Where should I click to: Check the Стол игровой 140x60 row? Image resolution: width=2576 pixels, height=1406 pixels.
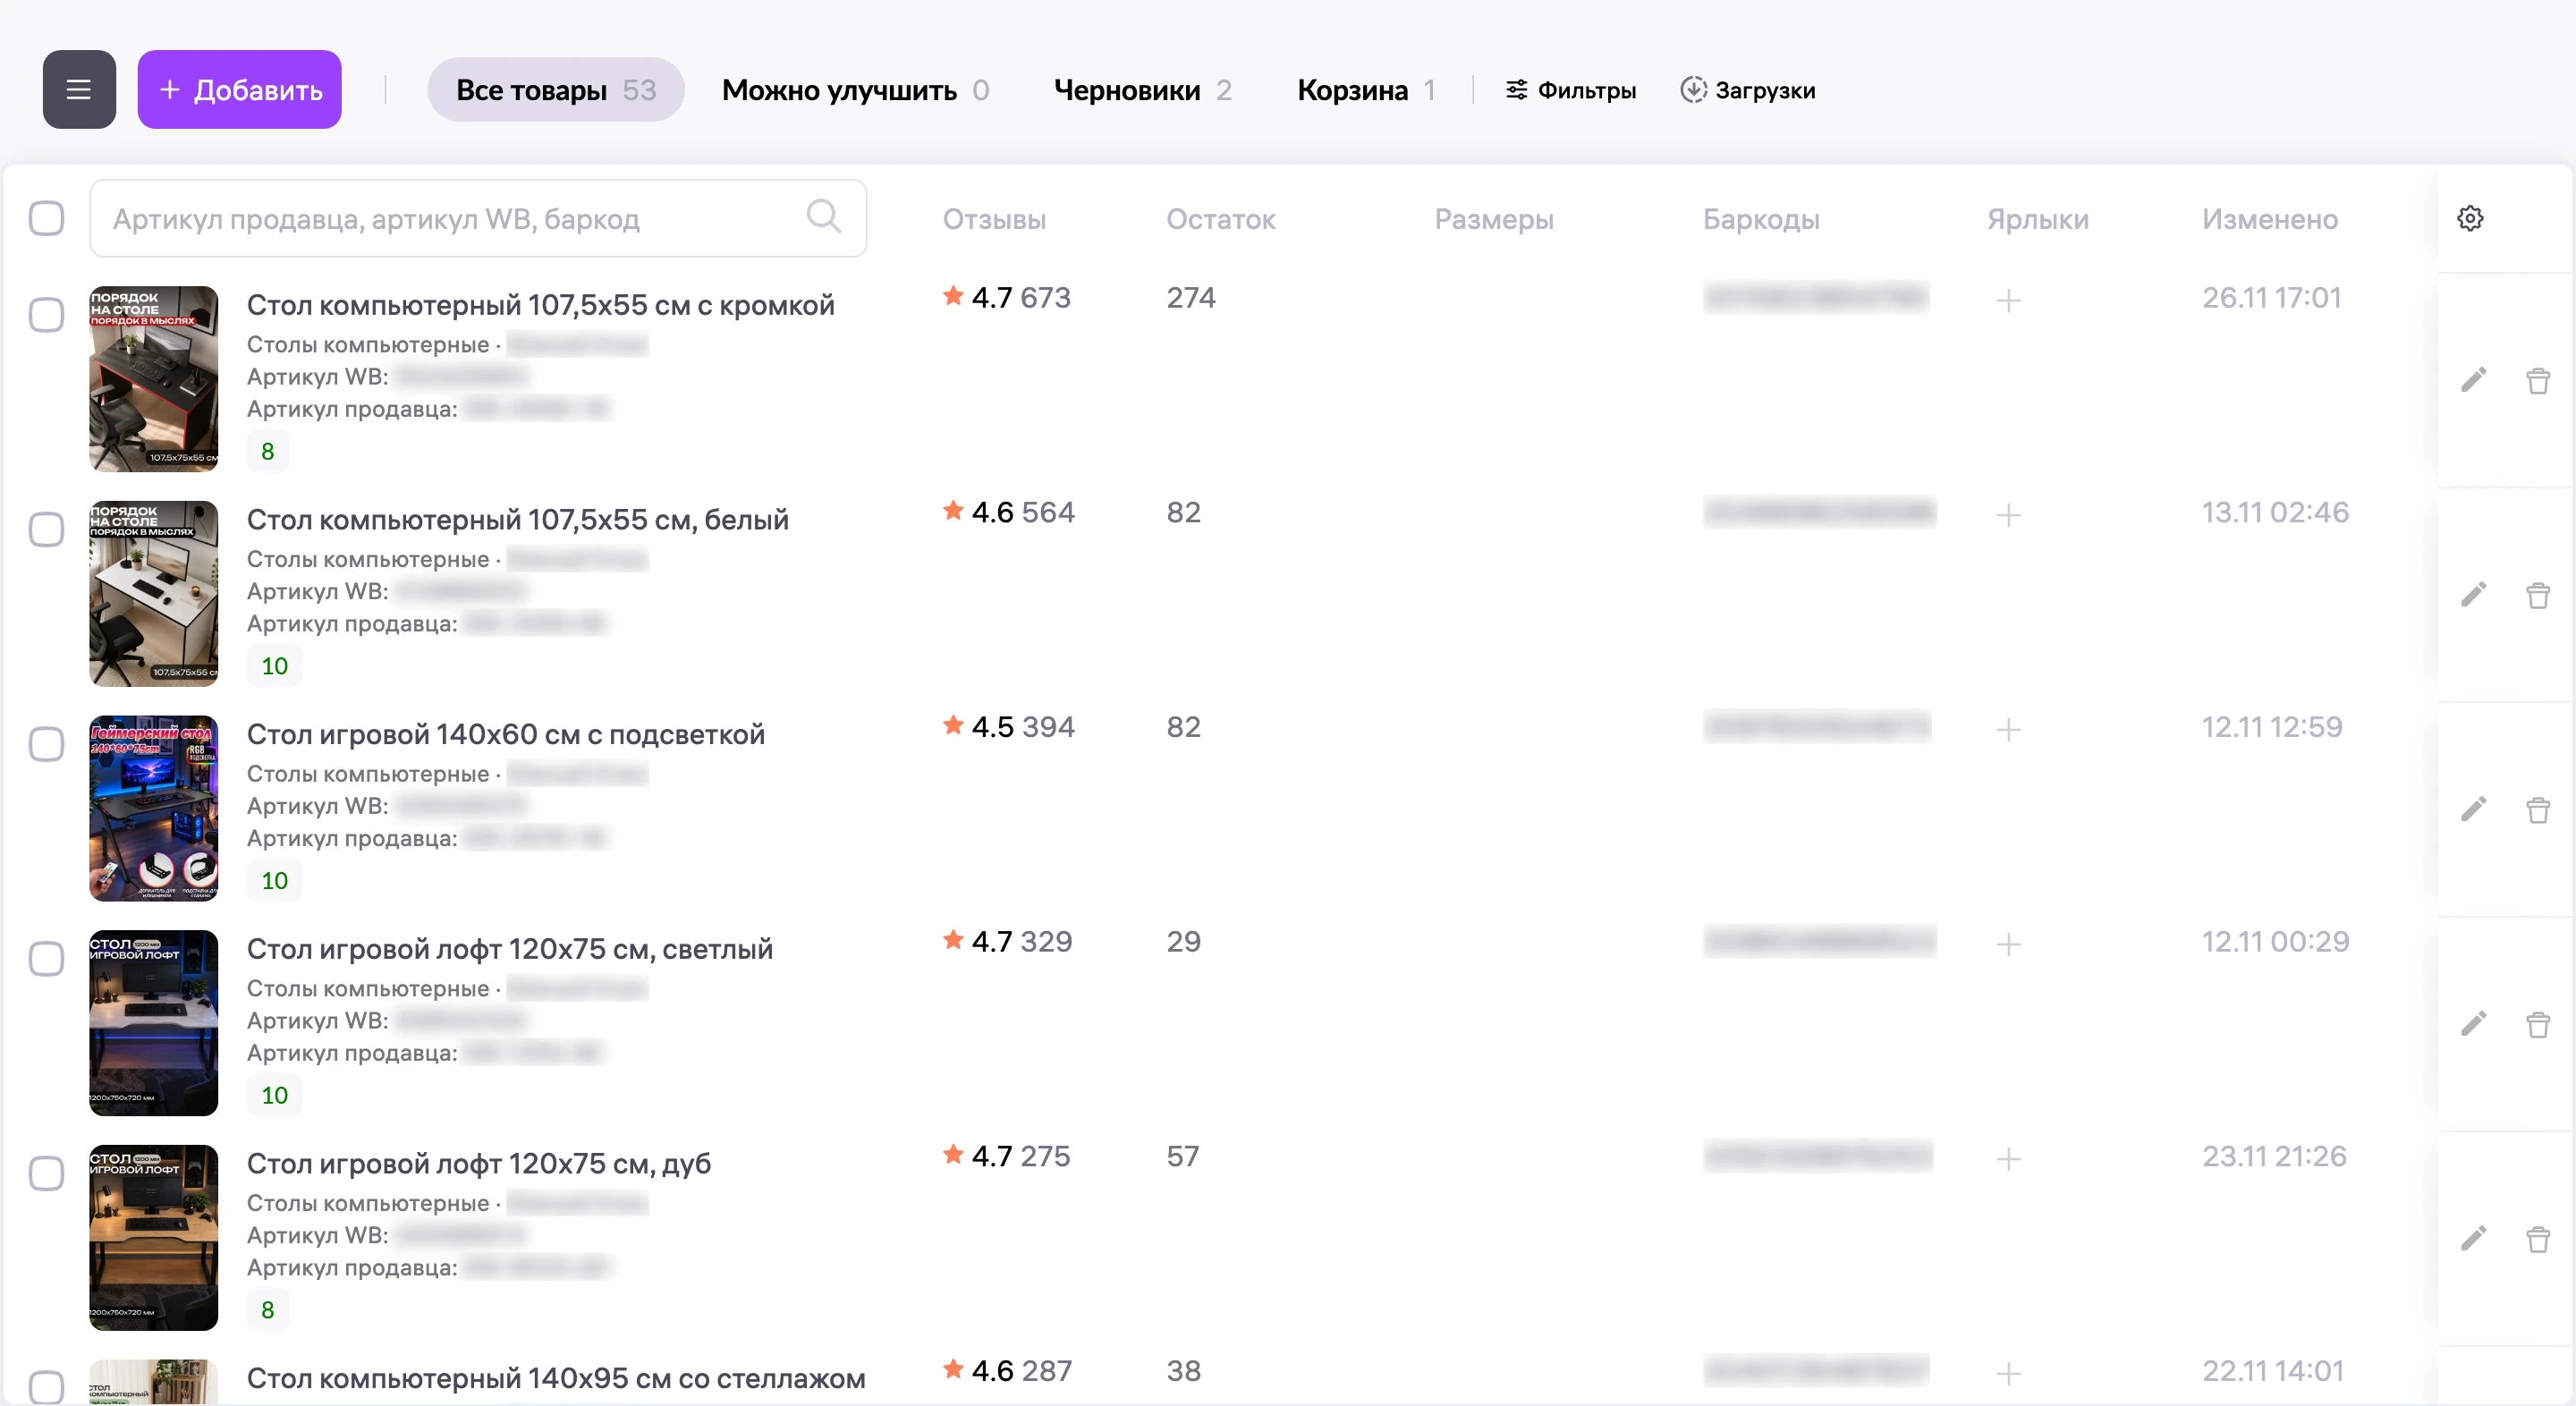click(x=46, y=744)
